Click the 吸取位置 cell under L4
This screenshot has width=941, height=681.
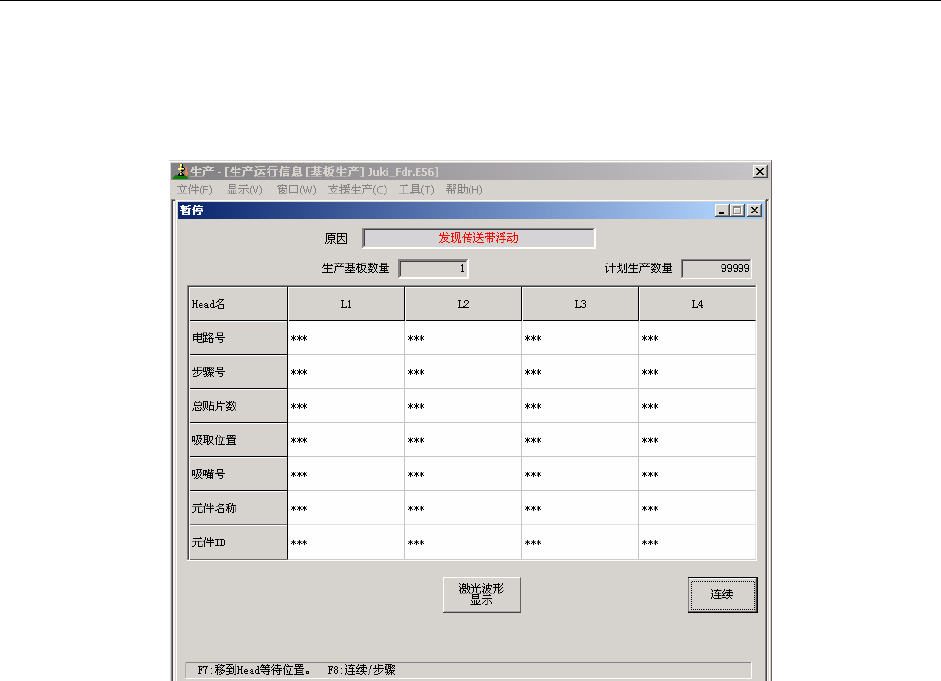697,440
